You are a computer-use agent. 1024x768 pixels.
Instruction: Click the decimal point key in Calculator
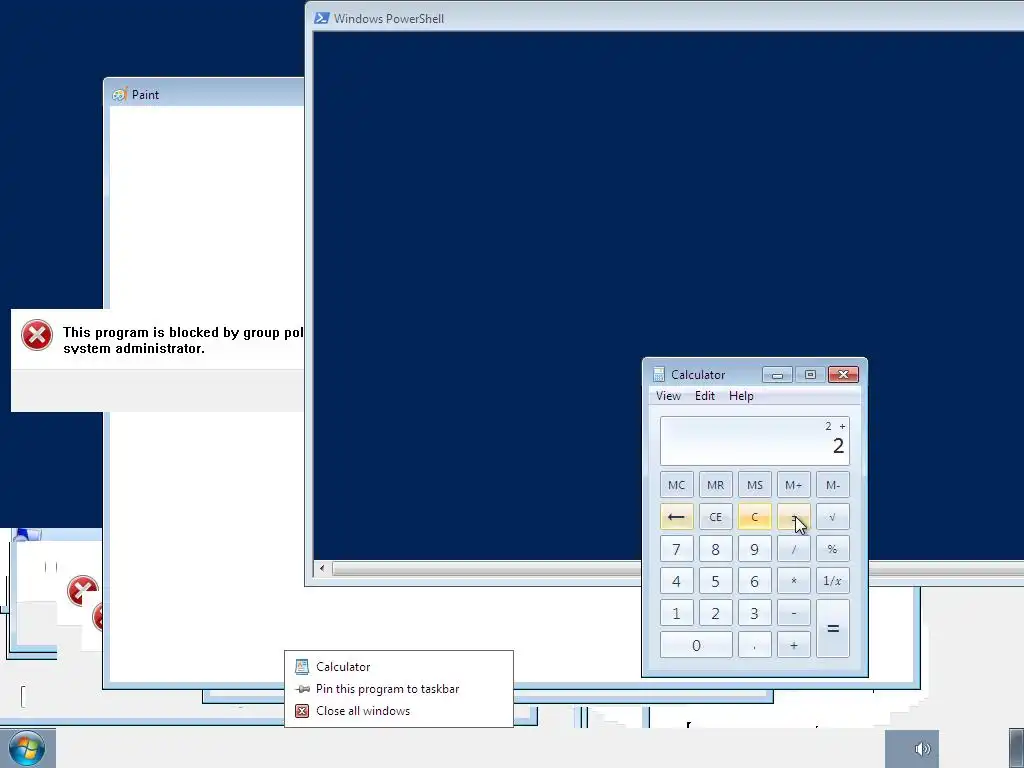(x=755, y=645)
